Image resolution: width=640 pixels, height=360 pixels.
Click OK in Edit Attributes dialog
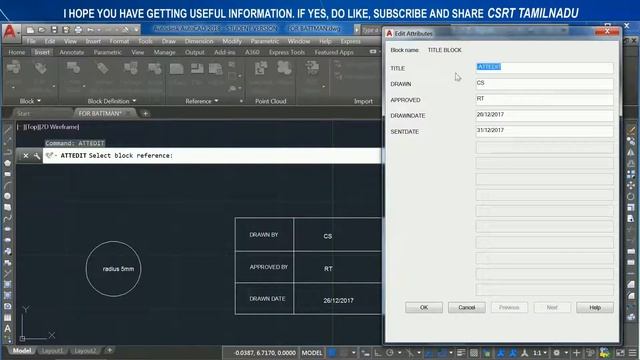[x=424, y=307]
